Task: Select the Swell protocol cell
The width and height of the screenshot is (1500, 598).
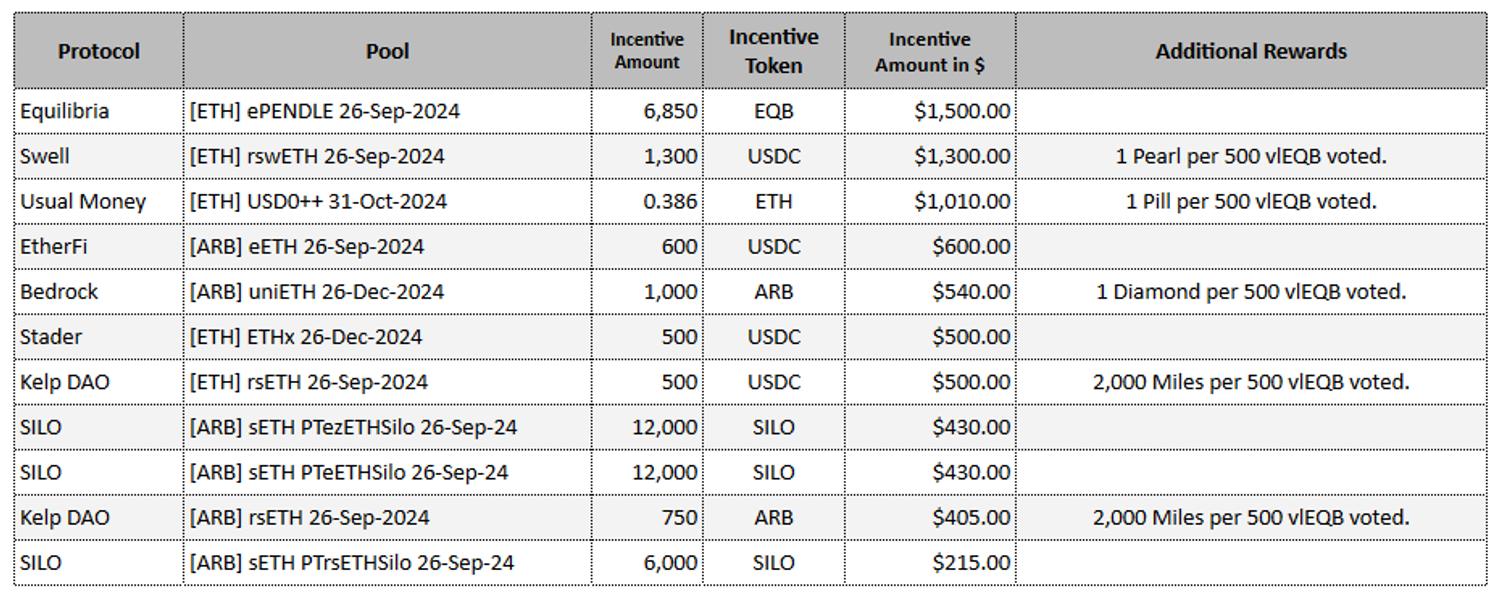Action: tap(45, 156)
